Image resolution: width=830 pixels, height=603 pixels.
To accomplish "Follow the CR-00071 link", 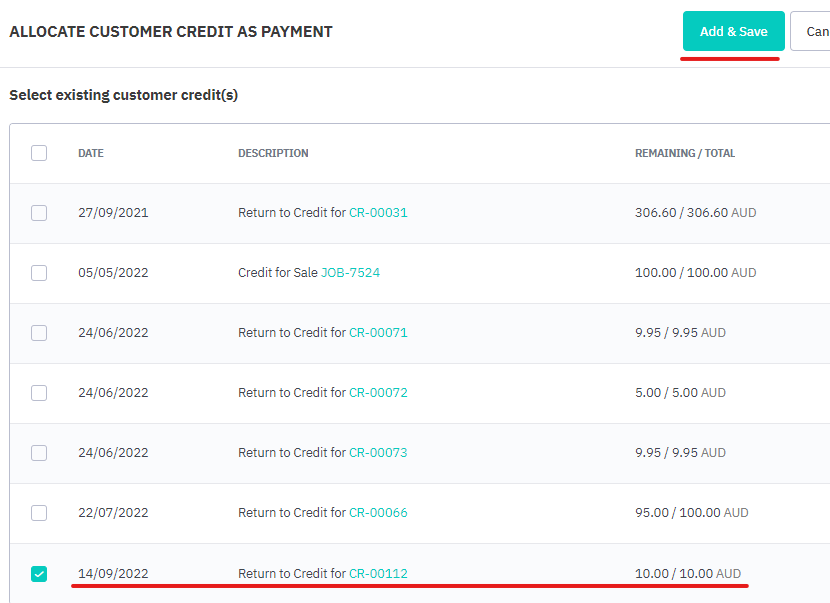I will coord(378,333).
